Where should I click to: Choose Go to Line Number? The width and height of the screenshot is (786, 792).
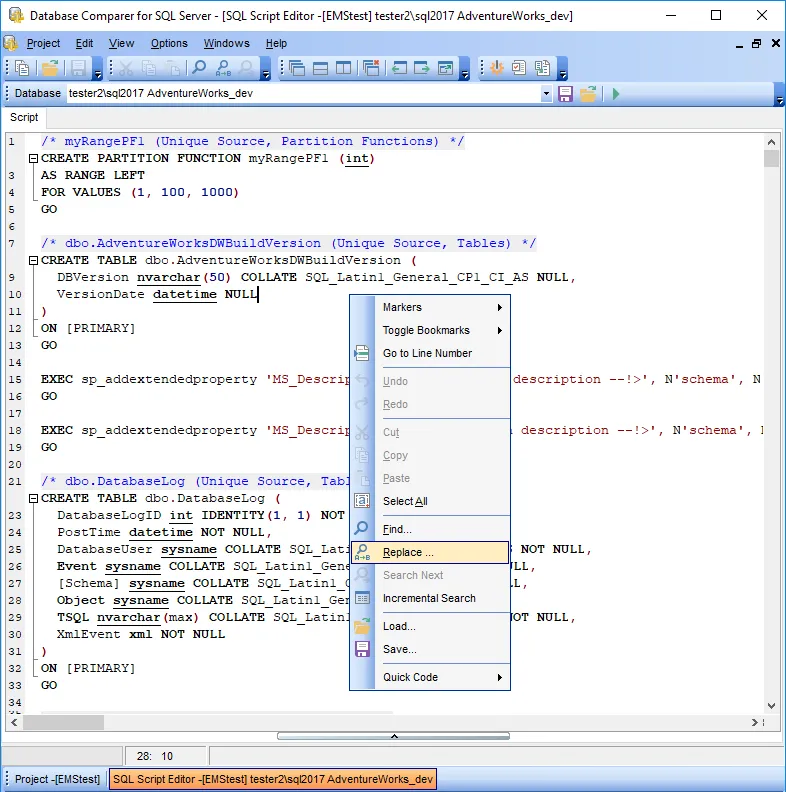point(430,353)
